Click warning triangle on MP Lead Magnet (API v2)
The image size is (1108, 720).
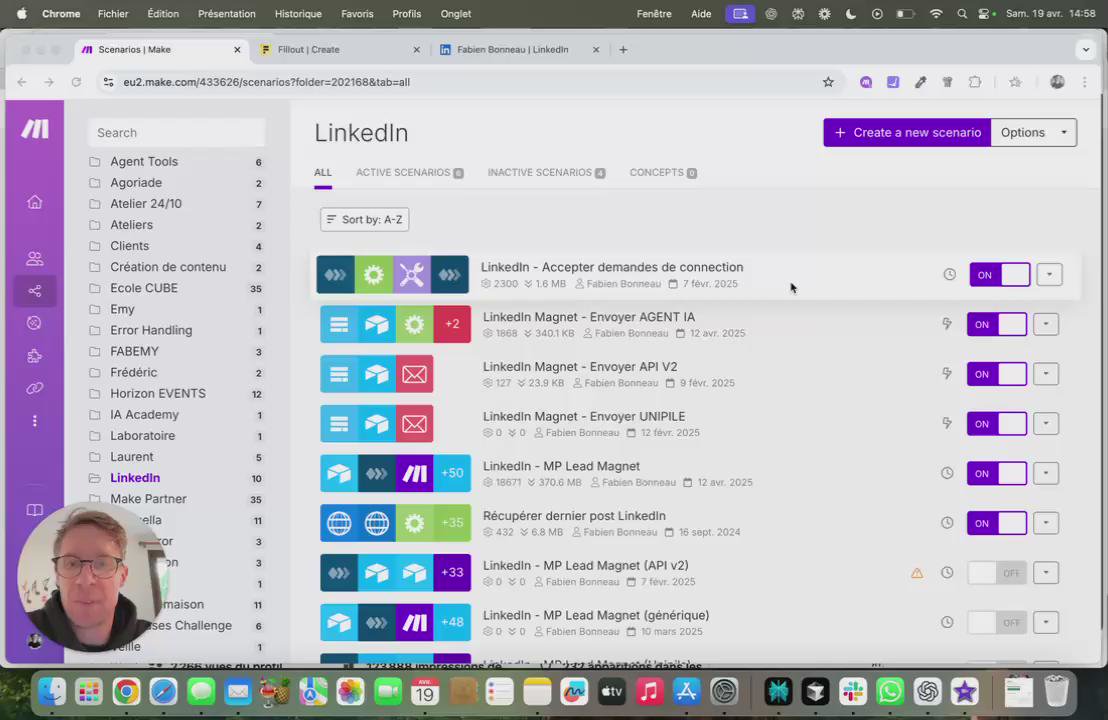[x=917, y=573]
